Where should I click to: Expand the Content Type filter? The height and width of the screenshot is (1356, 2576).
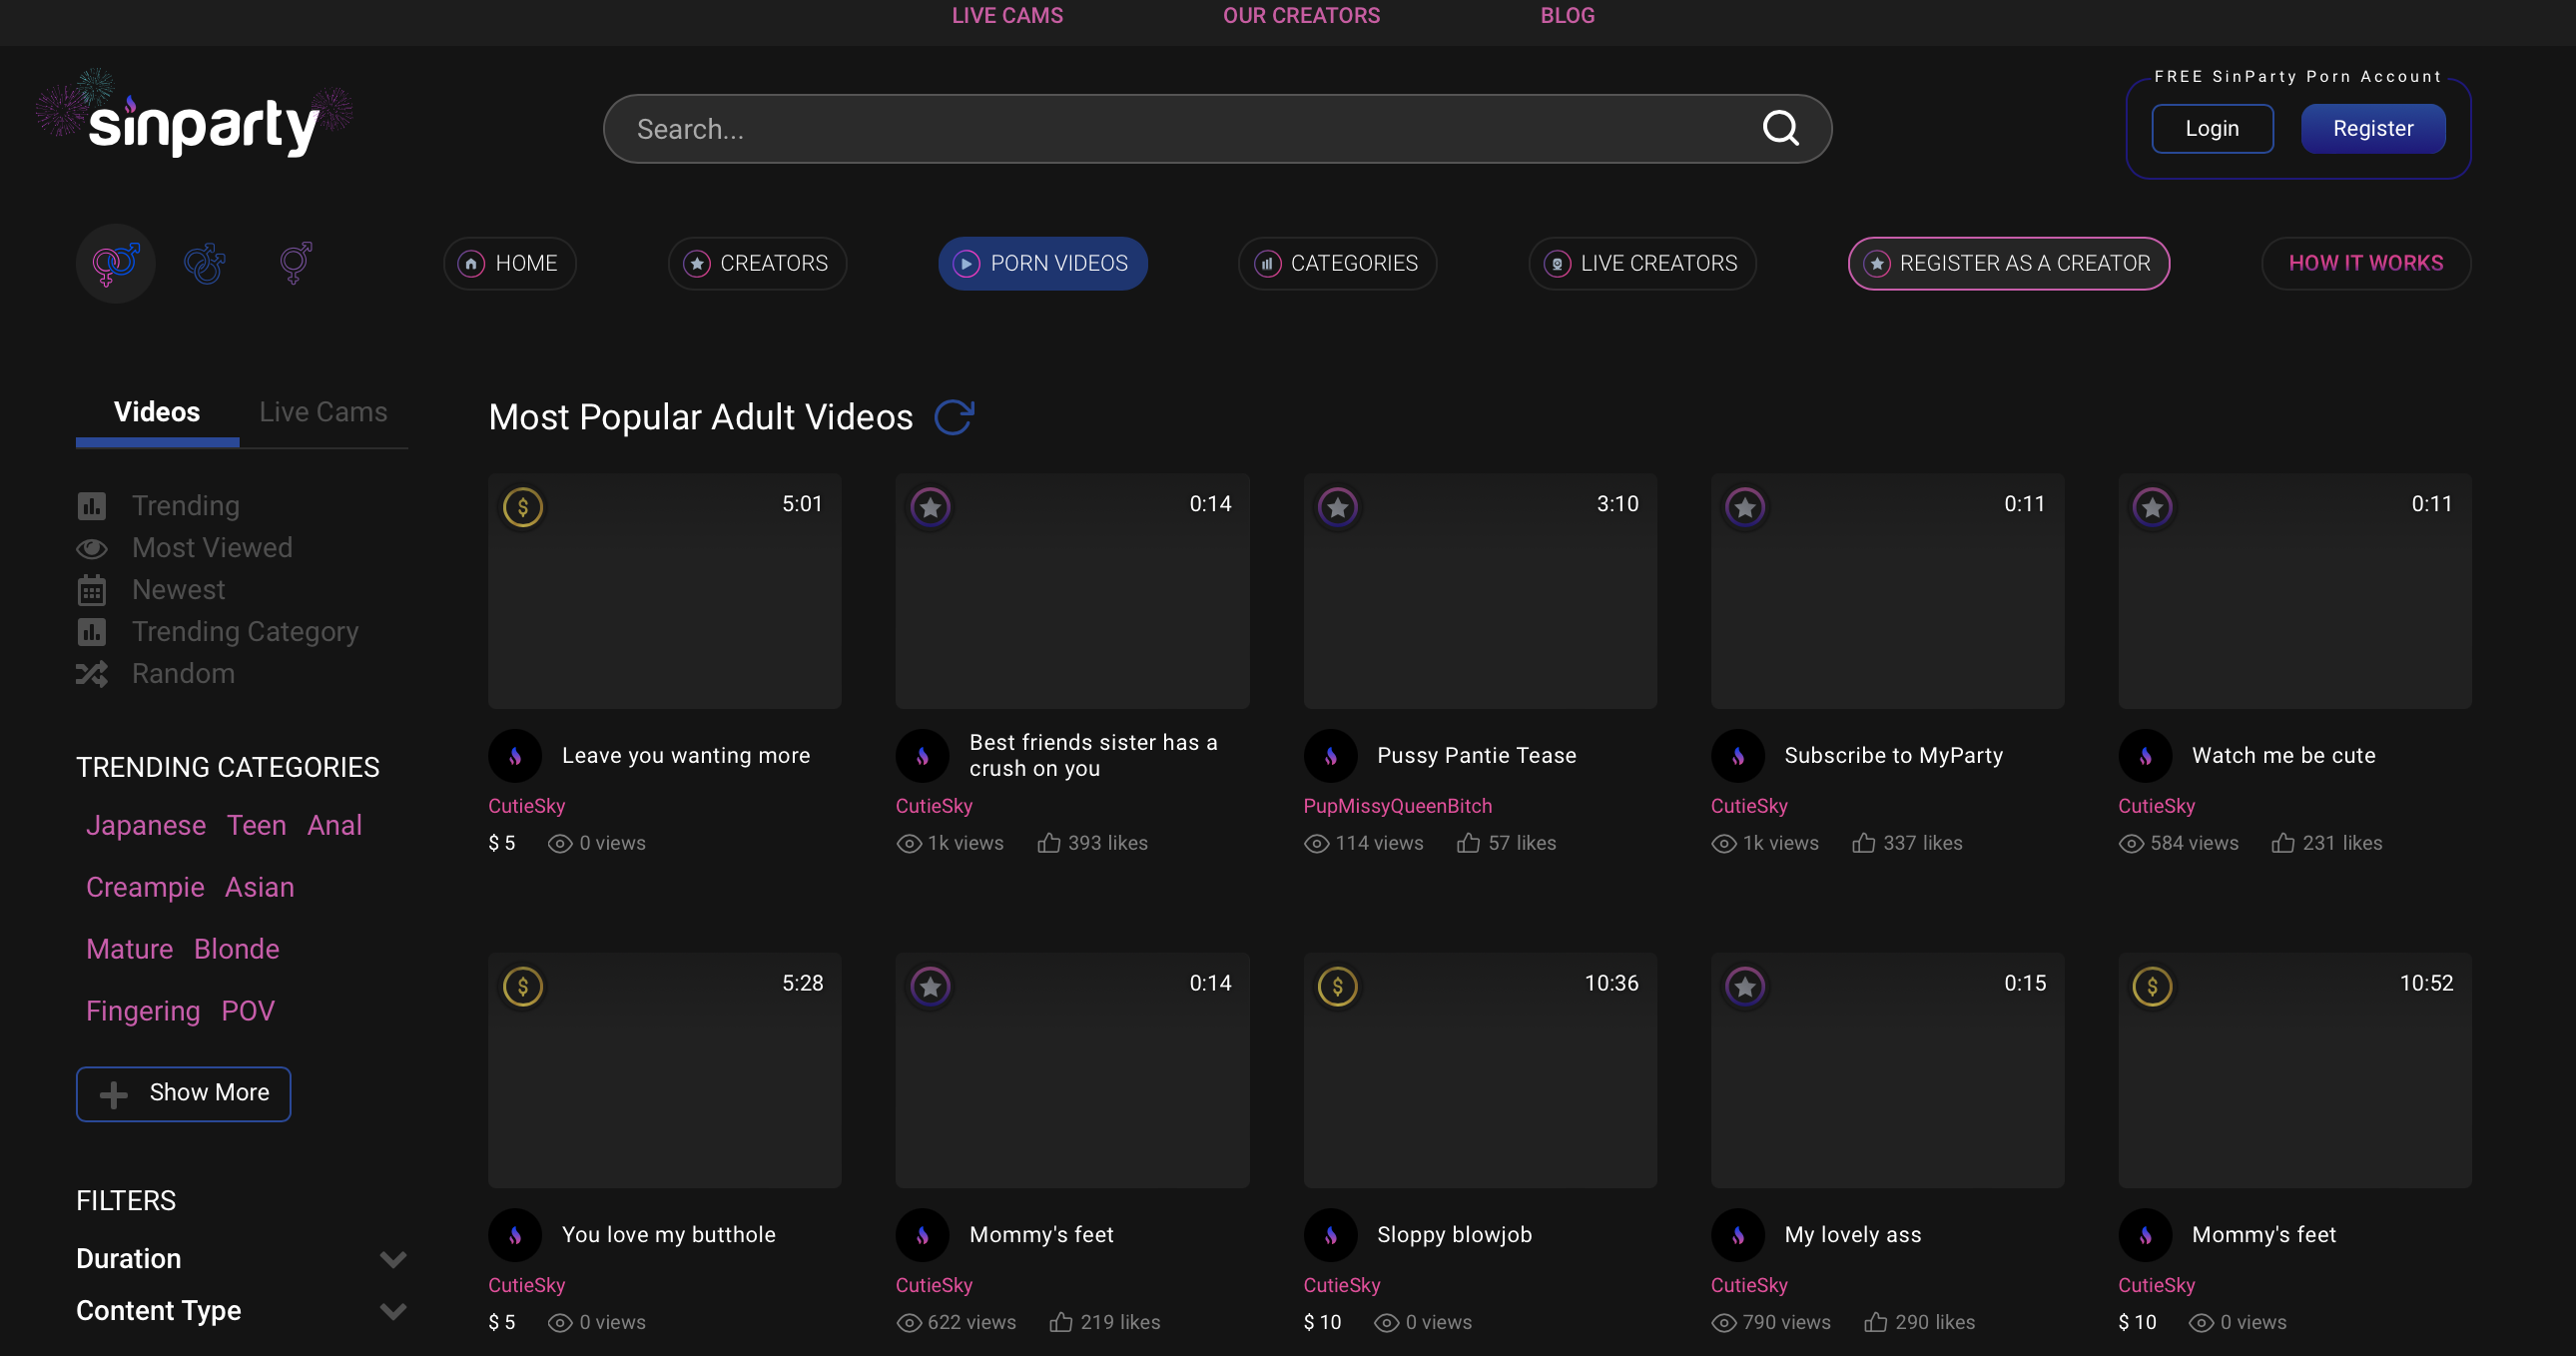241,1310
